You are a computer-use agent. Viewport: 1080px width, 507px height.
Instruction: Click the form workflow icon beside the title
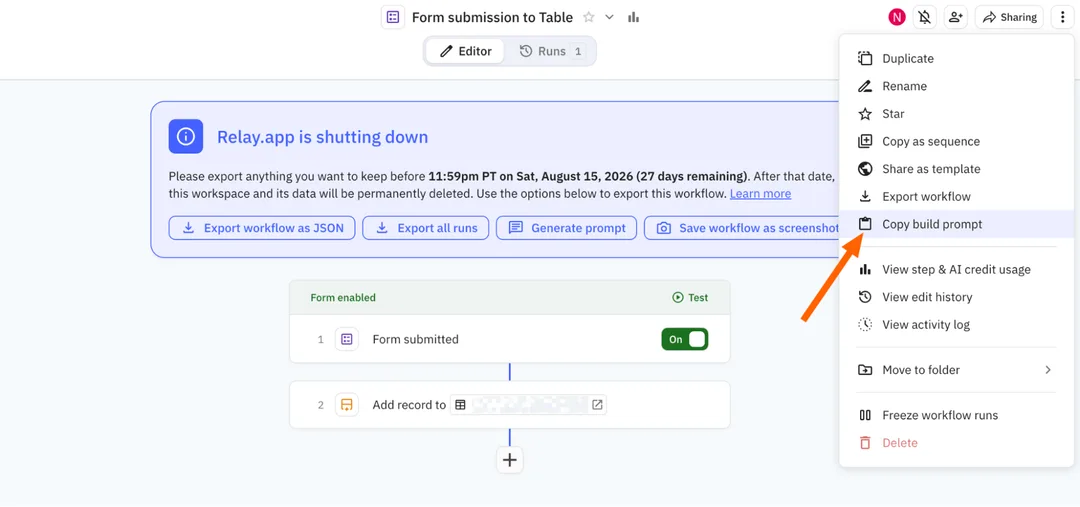coord(393,17)
